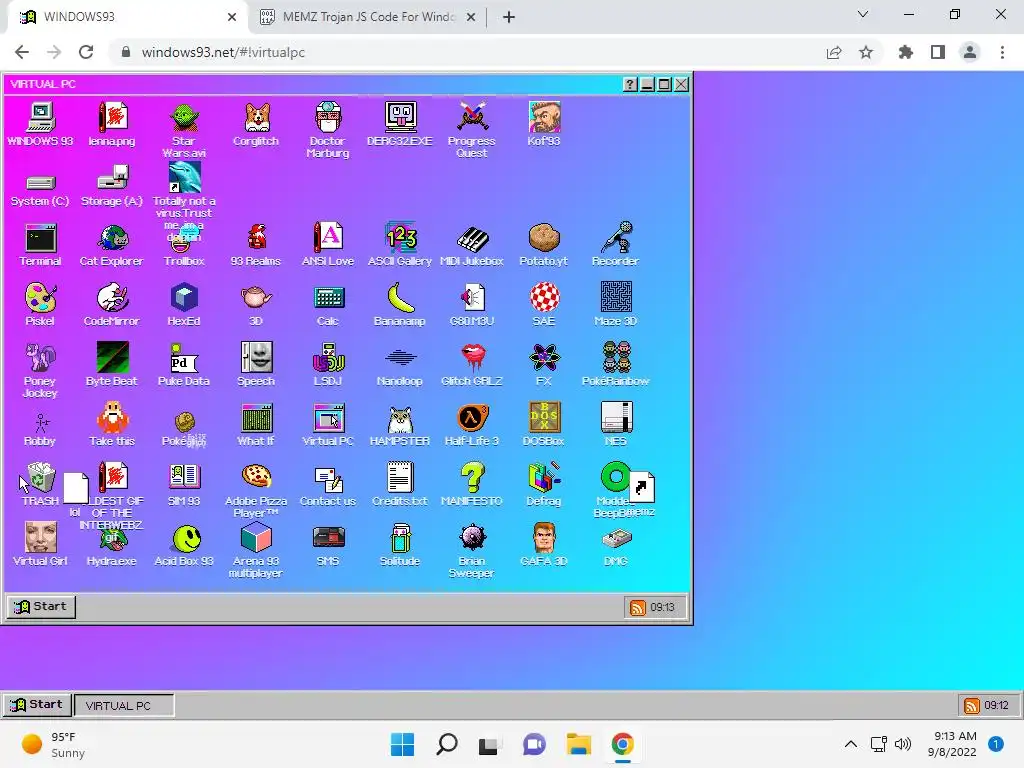The width and height of the screenshot is (1024, 768).
Task: Launch the PokéRainbow icon
Action: (x=615, y=359)
